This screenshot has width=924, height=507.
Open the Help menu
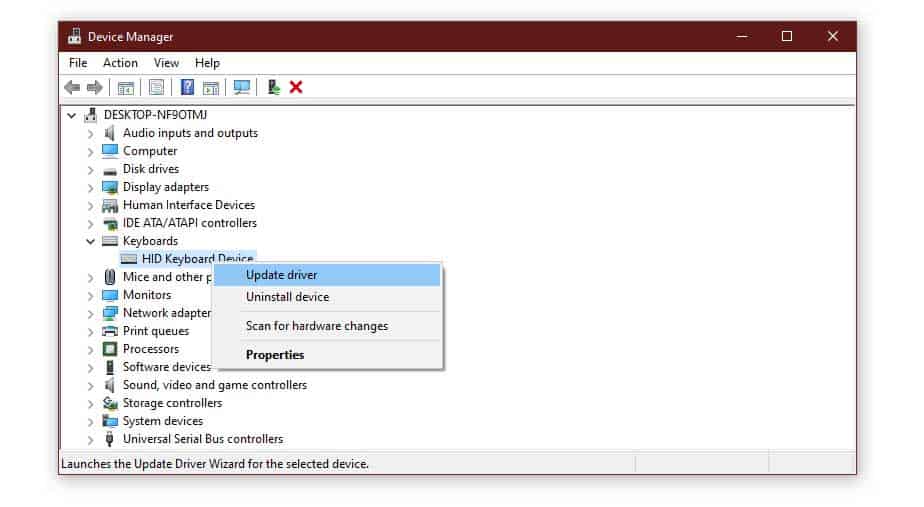point(207,63)
